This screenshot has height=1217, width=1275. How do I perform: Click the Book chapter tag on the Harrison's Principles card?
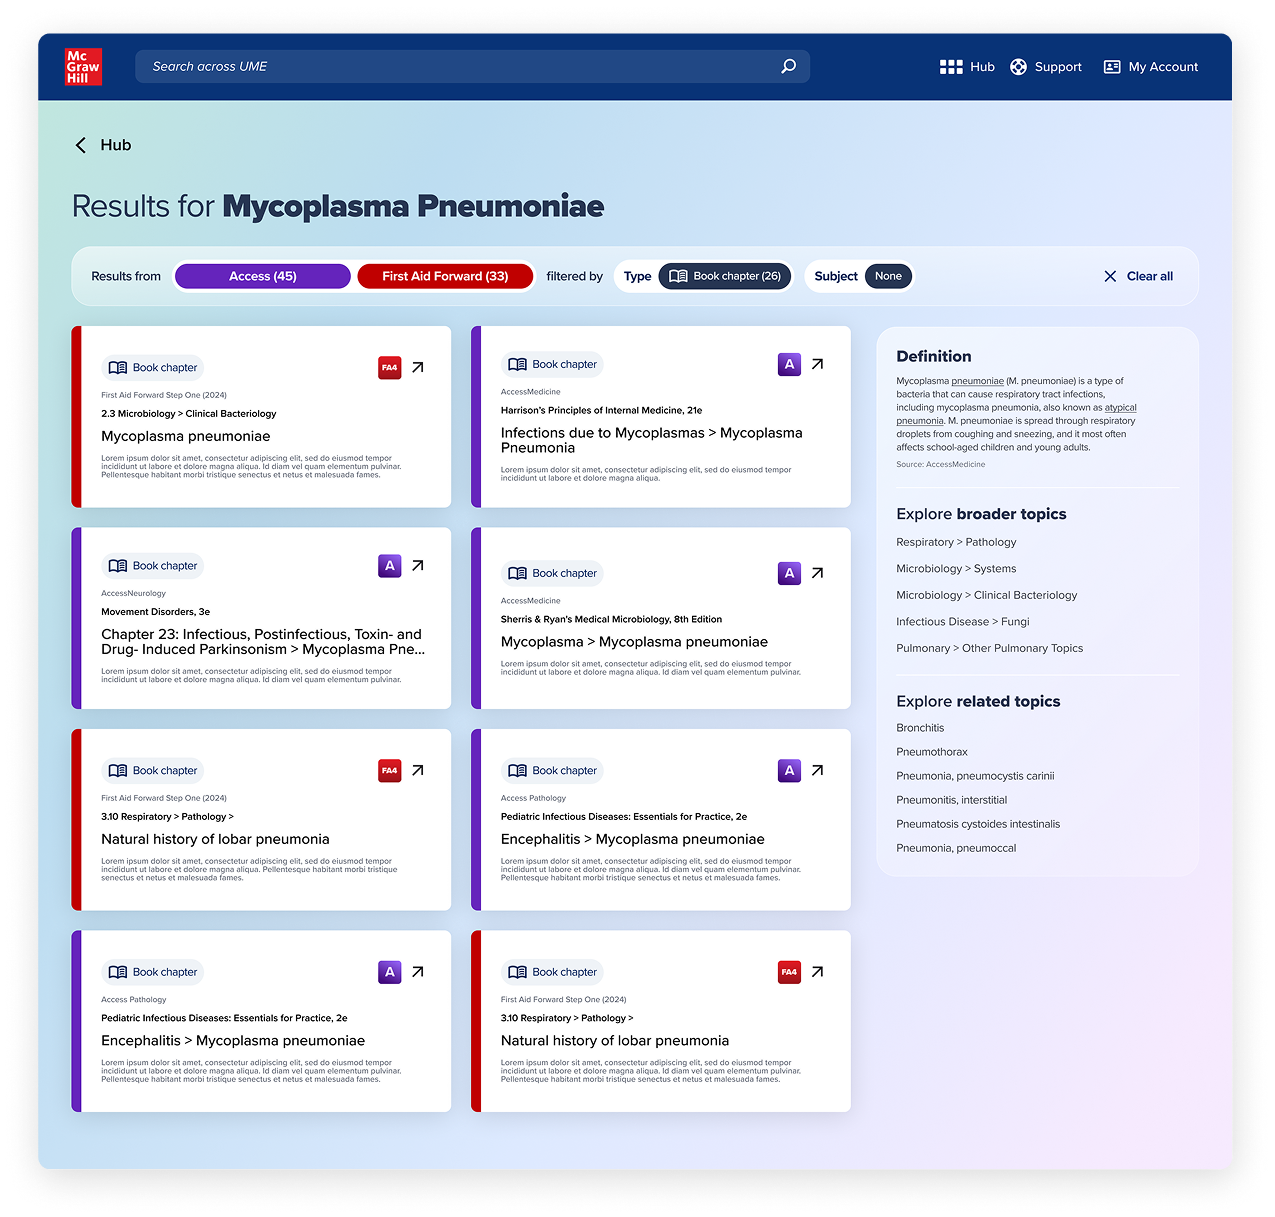coord(553,364)
